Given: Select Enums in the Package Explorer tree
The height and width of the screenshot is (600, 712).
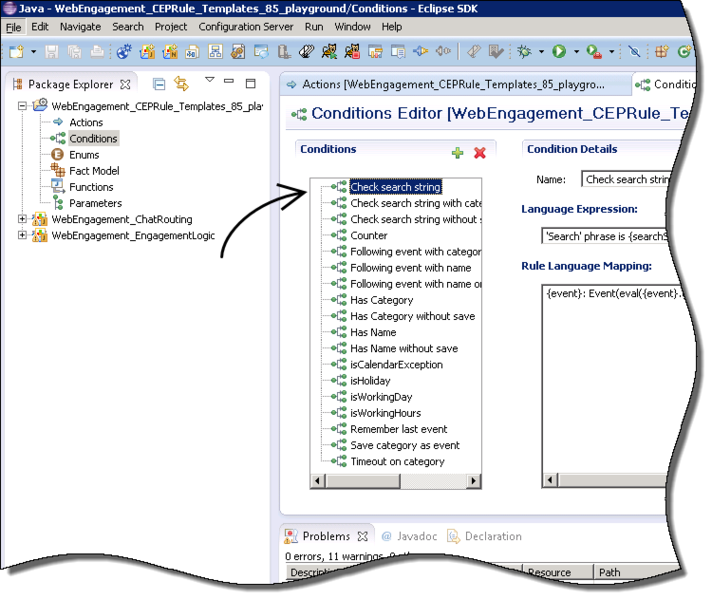Looking at the screenshot, I should point(84,155).
